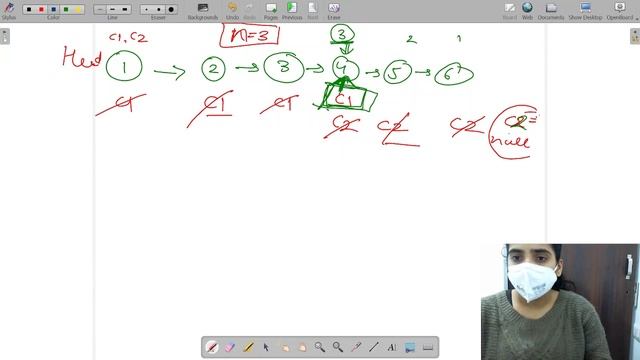
Task: Select the green pen color
Action: 66,9
